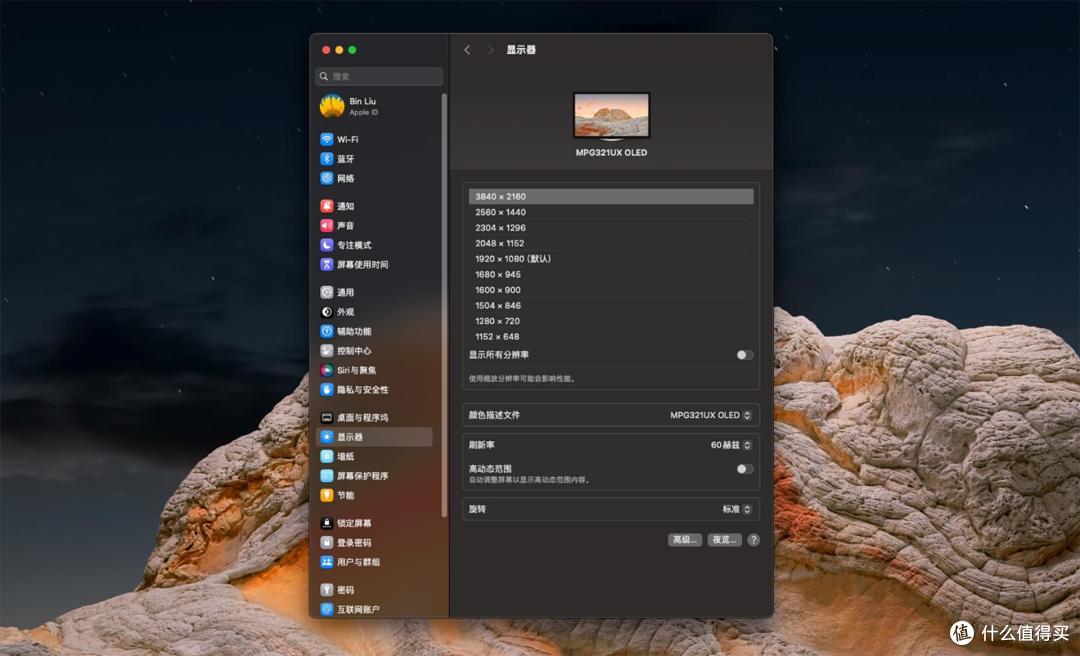Open the 声音 sound icon

pos(327,225)
